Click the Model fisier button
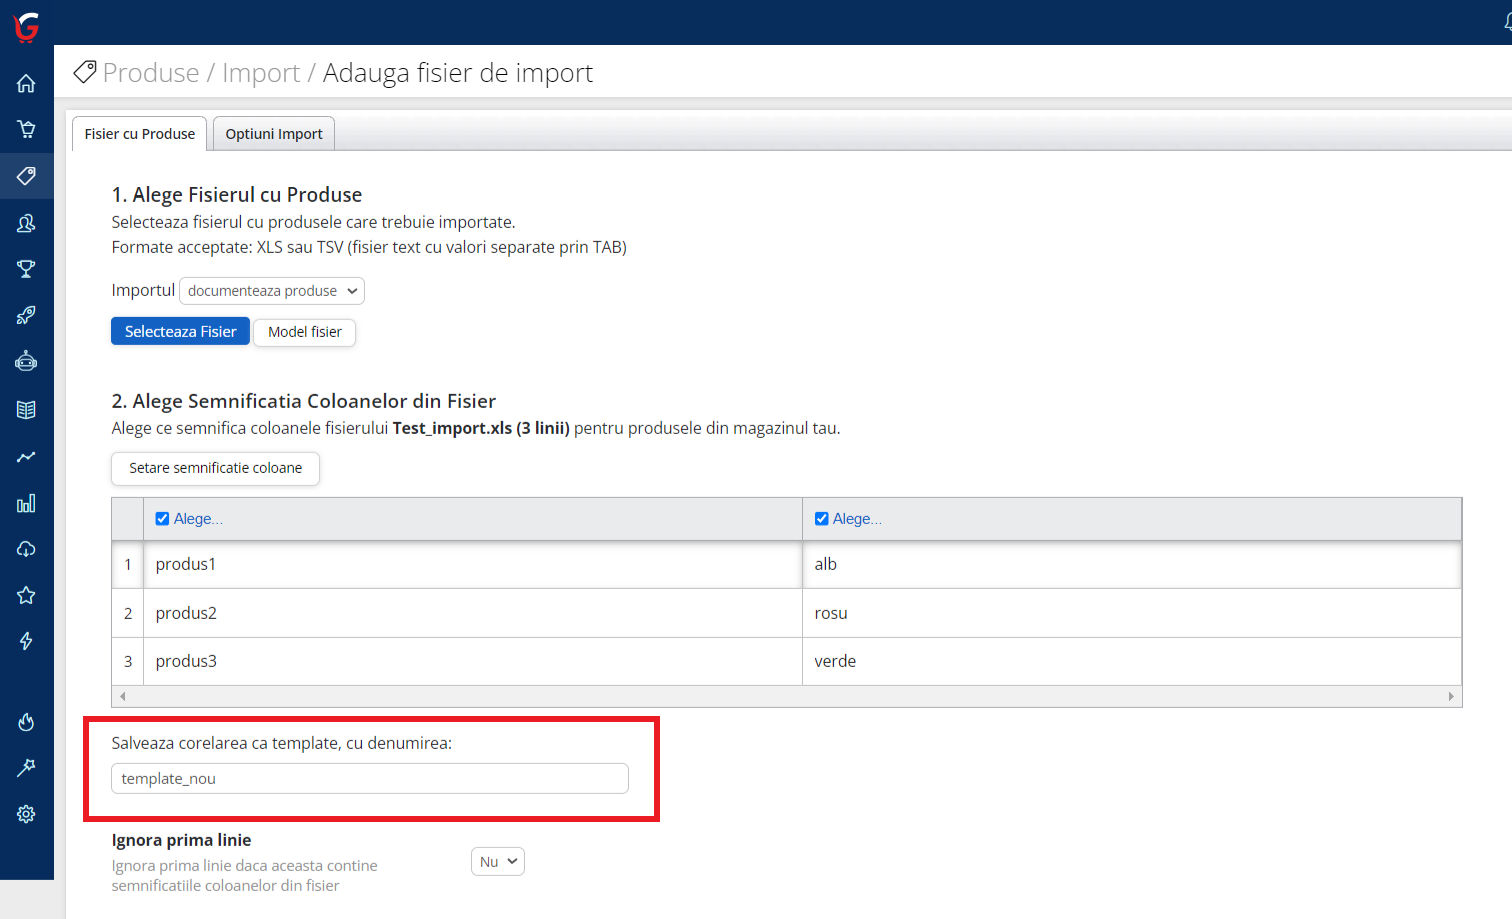 click(304, 332)
